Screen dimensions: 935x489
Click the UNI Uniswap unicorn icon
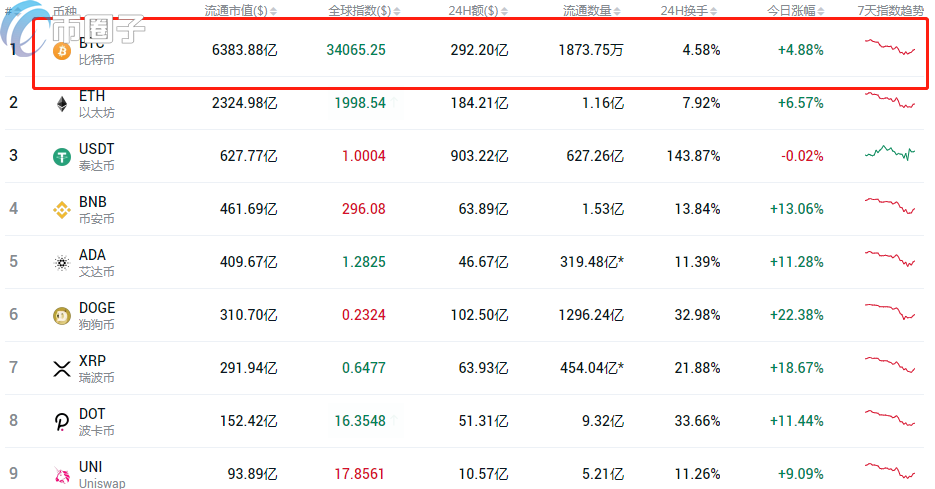61,475
